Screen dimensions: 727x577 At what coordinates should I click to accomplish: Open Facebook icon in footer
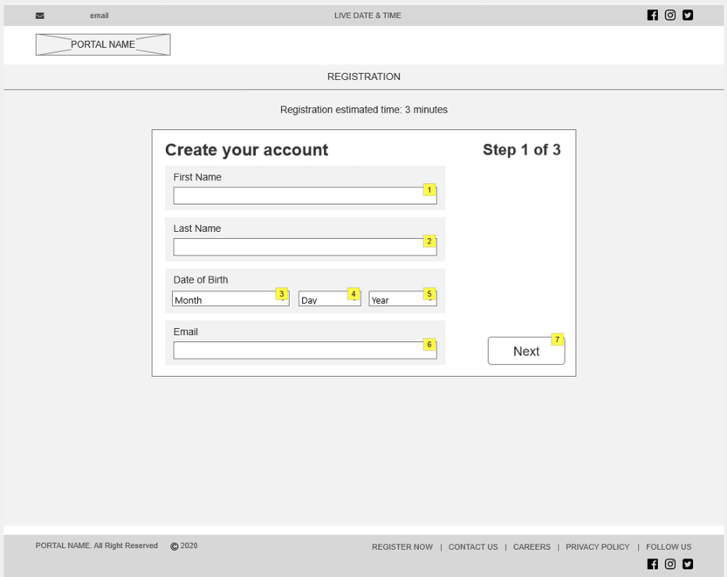(652, 564)
